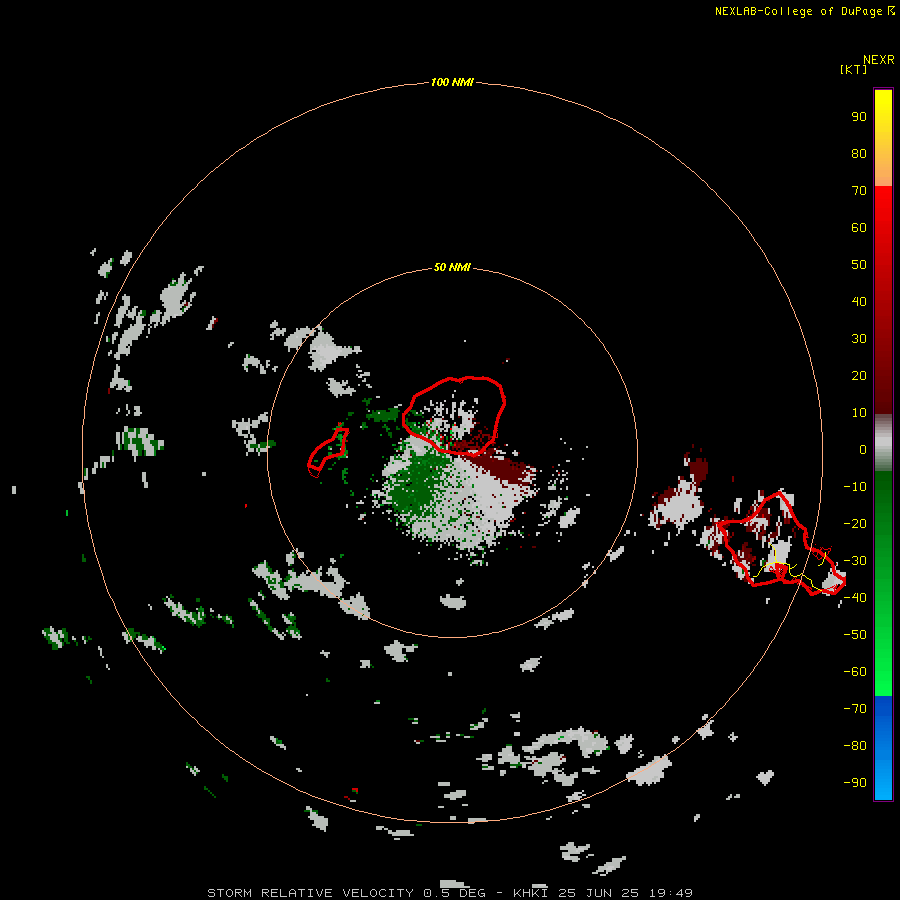Click the 100 NMI range ring label
The image size is (900, 900).
click(452, 82)
